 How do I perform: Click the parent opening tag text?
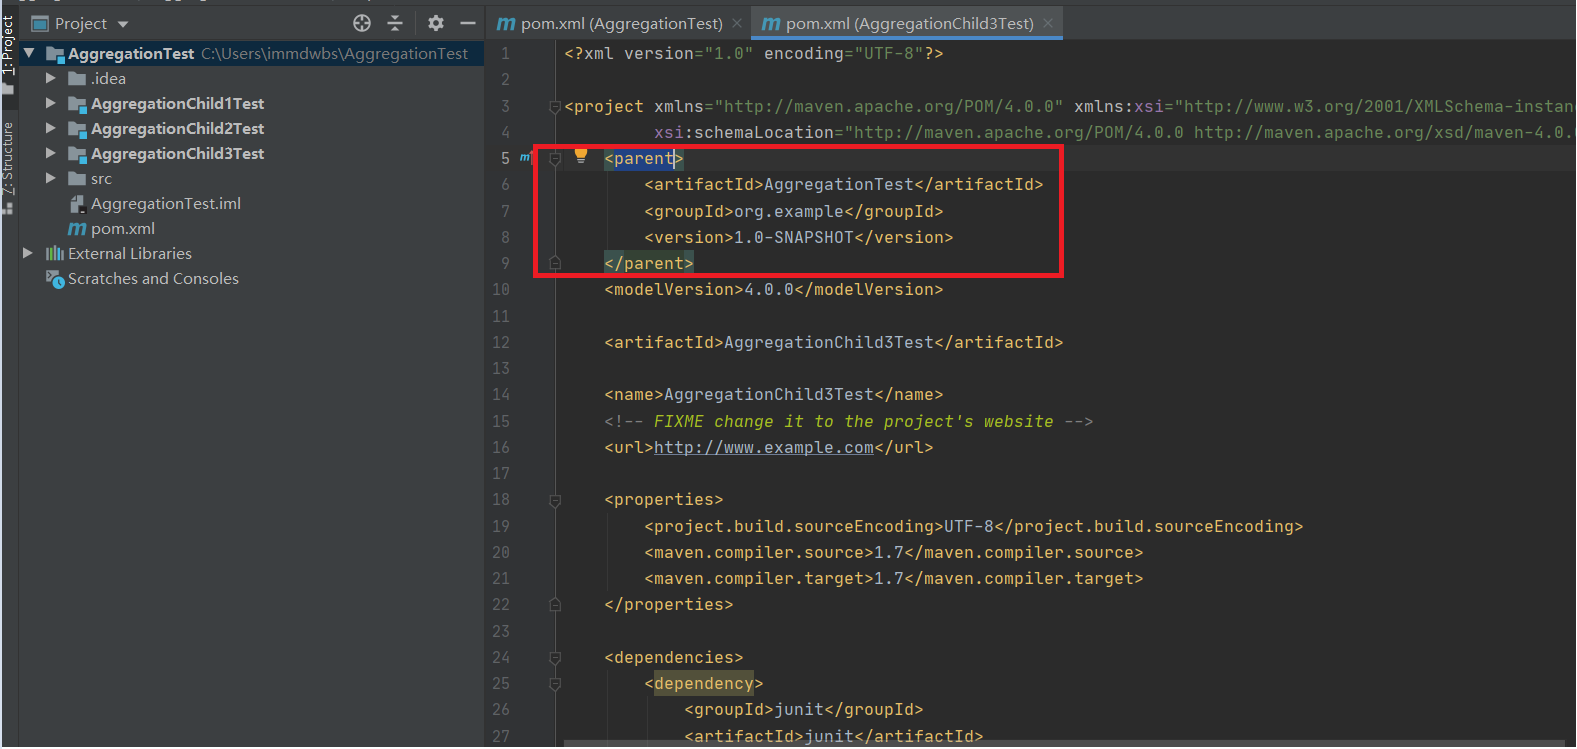click(644, 159)
